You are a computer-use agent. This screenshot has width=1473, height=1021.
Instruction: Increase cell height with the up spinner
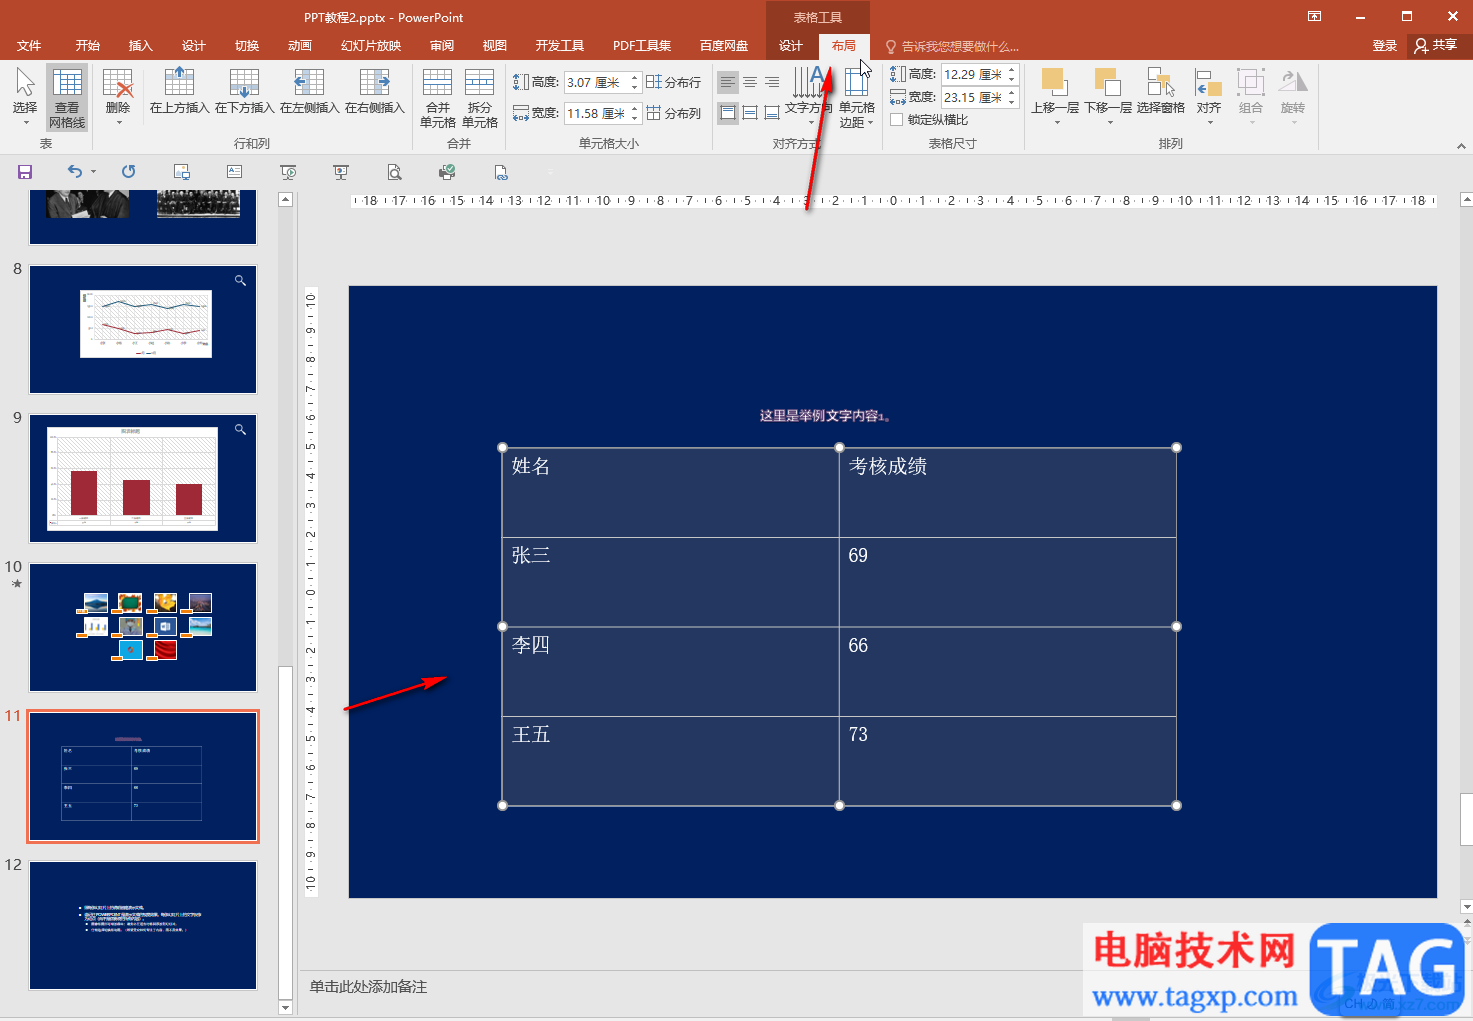pyautogui.click(x=634, y=78)
